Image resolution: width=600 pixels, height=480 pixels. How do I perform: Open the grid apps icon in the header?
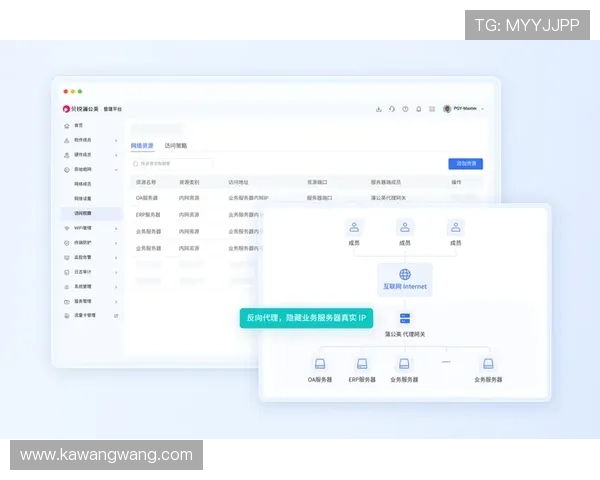click(432, 109)
